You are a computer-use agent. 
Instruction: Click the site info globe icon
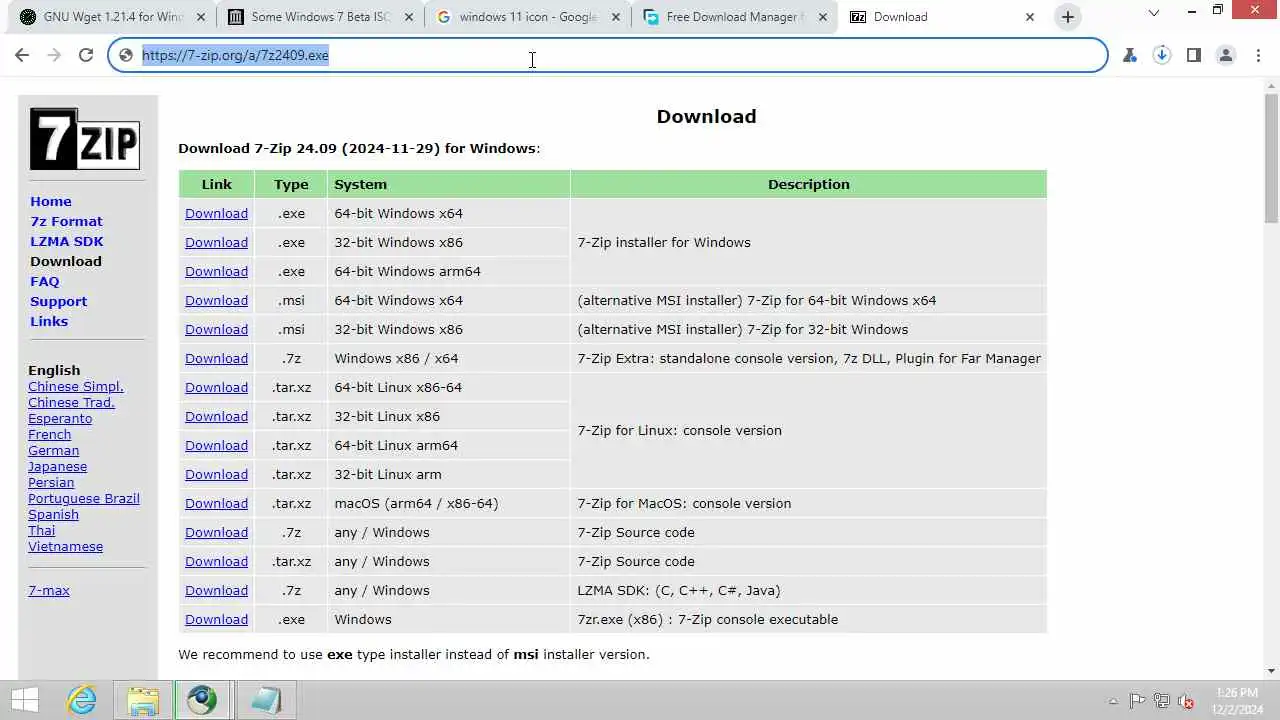tap(126, 55)
